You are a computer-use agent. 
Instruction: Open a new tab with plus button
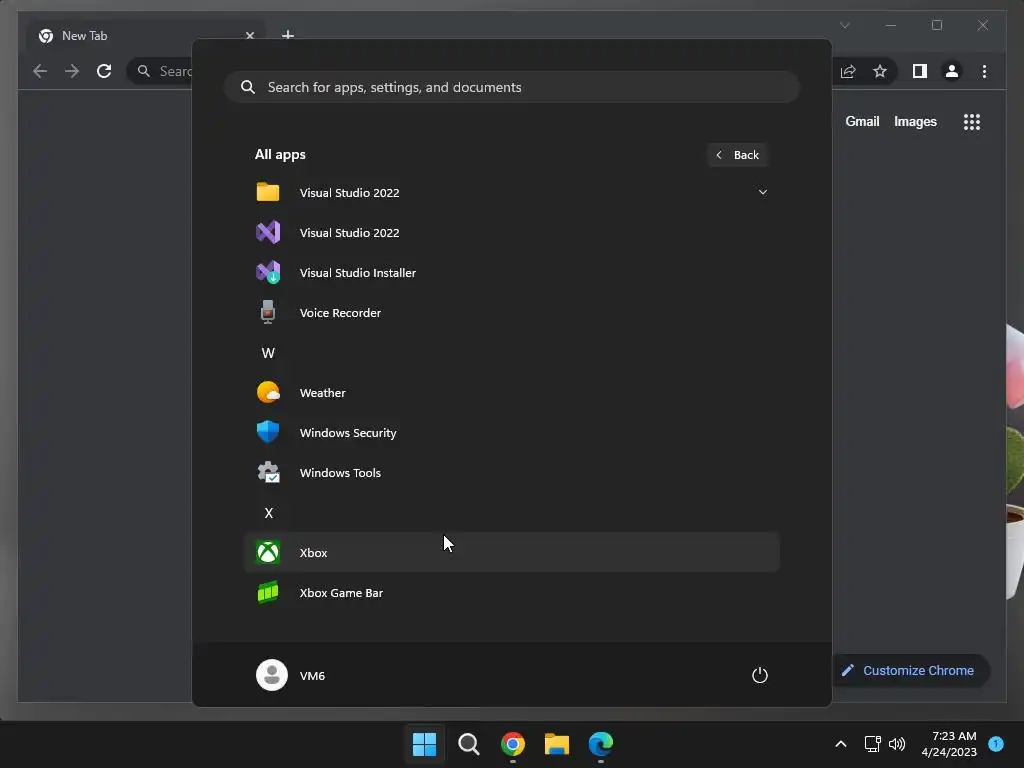pos(287,35)
